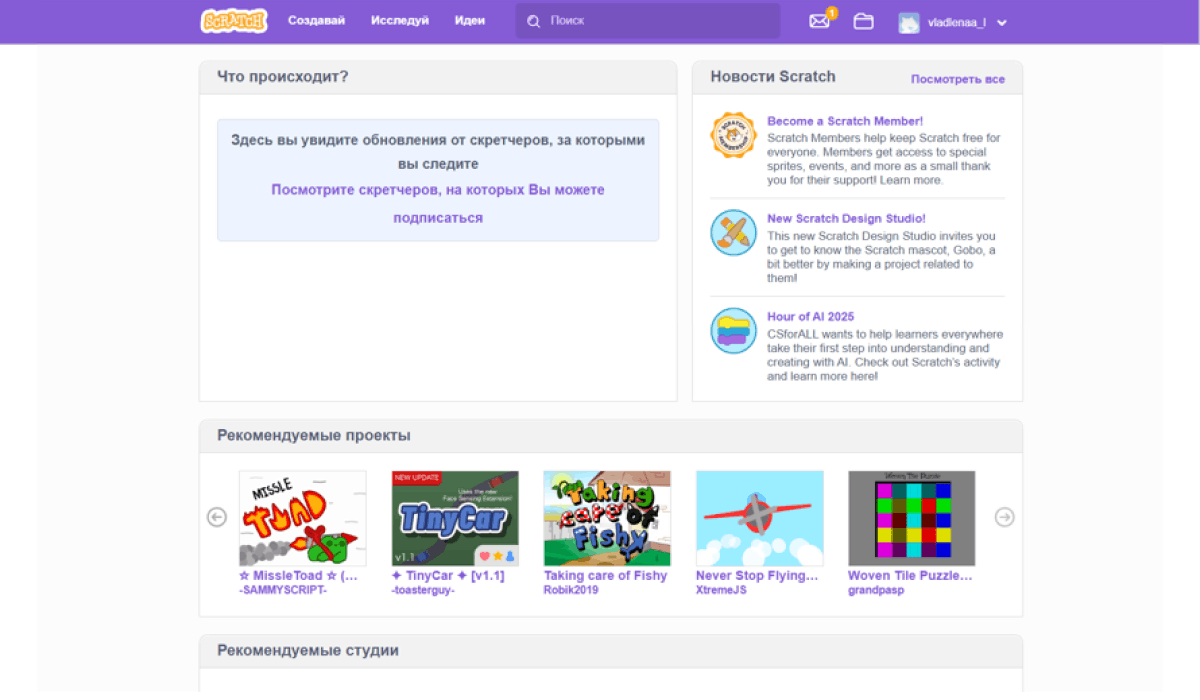Visit author link Robik2019
This screenshot has height=700, width=1200.
point(571,590)
